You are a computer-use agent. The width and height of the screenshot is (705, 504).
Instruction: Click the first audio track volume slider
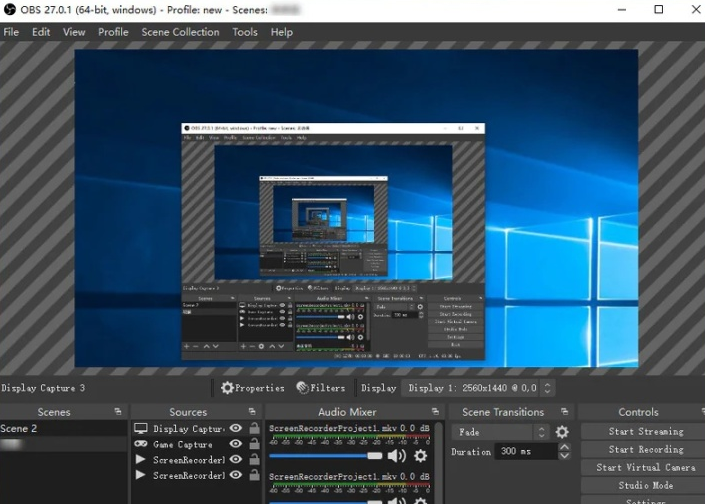point(326,455)
